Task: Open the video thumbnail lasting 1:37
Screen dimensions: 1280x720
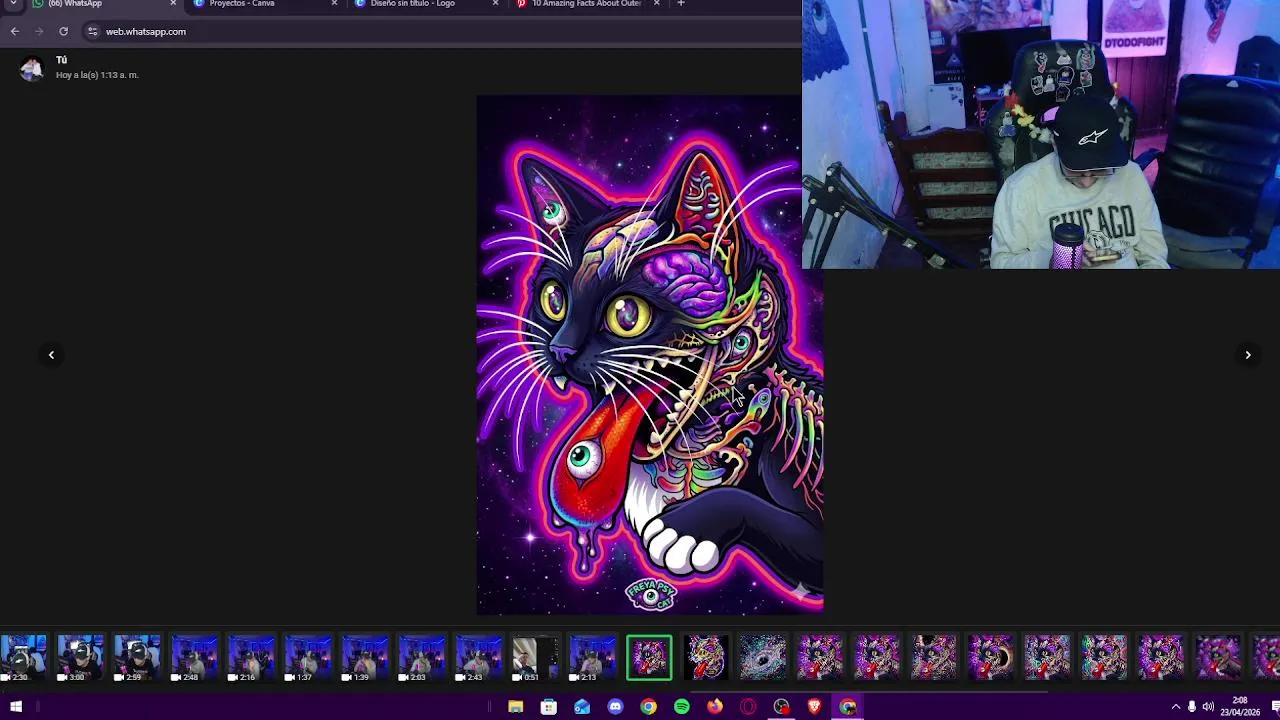Action: click(x=308, y=658)
